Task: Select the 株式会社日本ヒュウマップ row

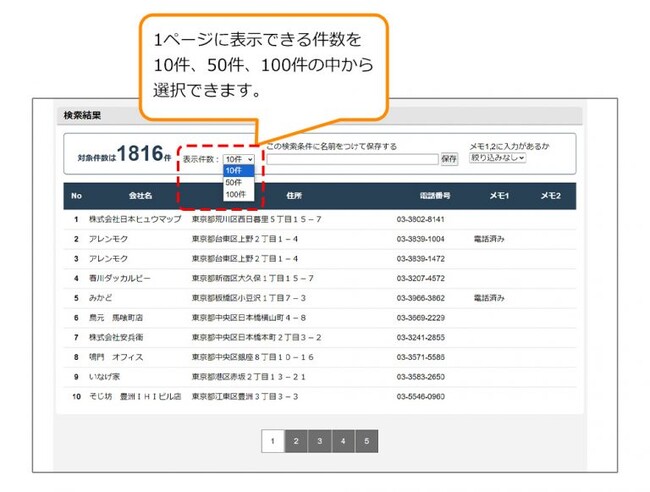Action: (x=134, y=219)
